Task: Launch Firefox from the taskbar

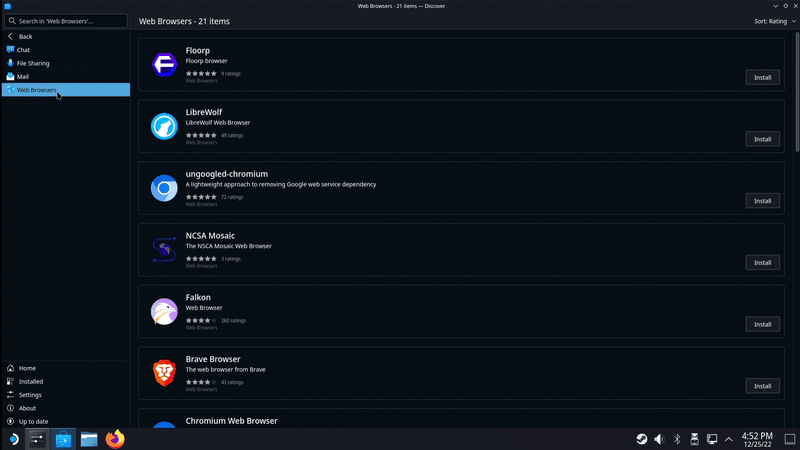Action: 115,439
